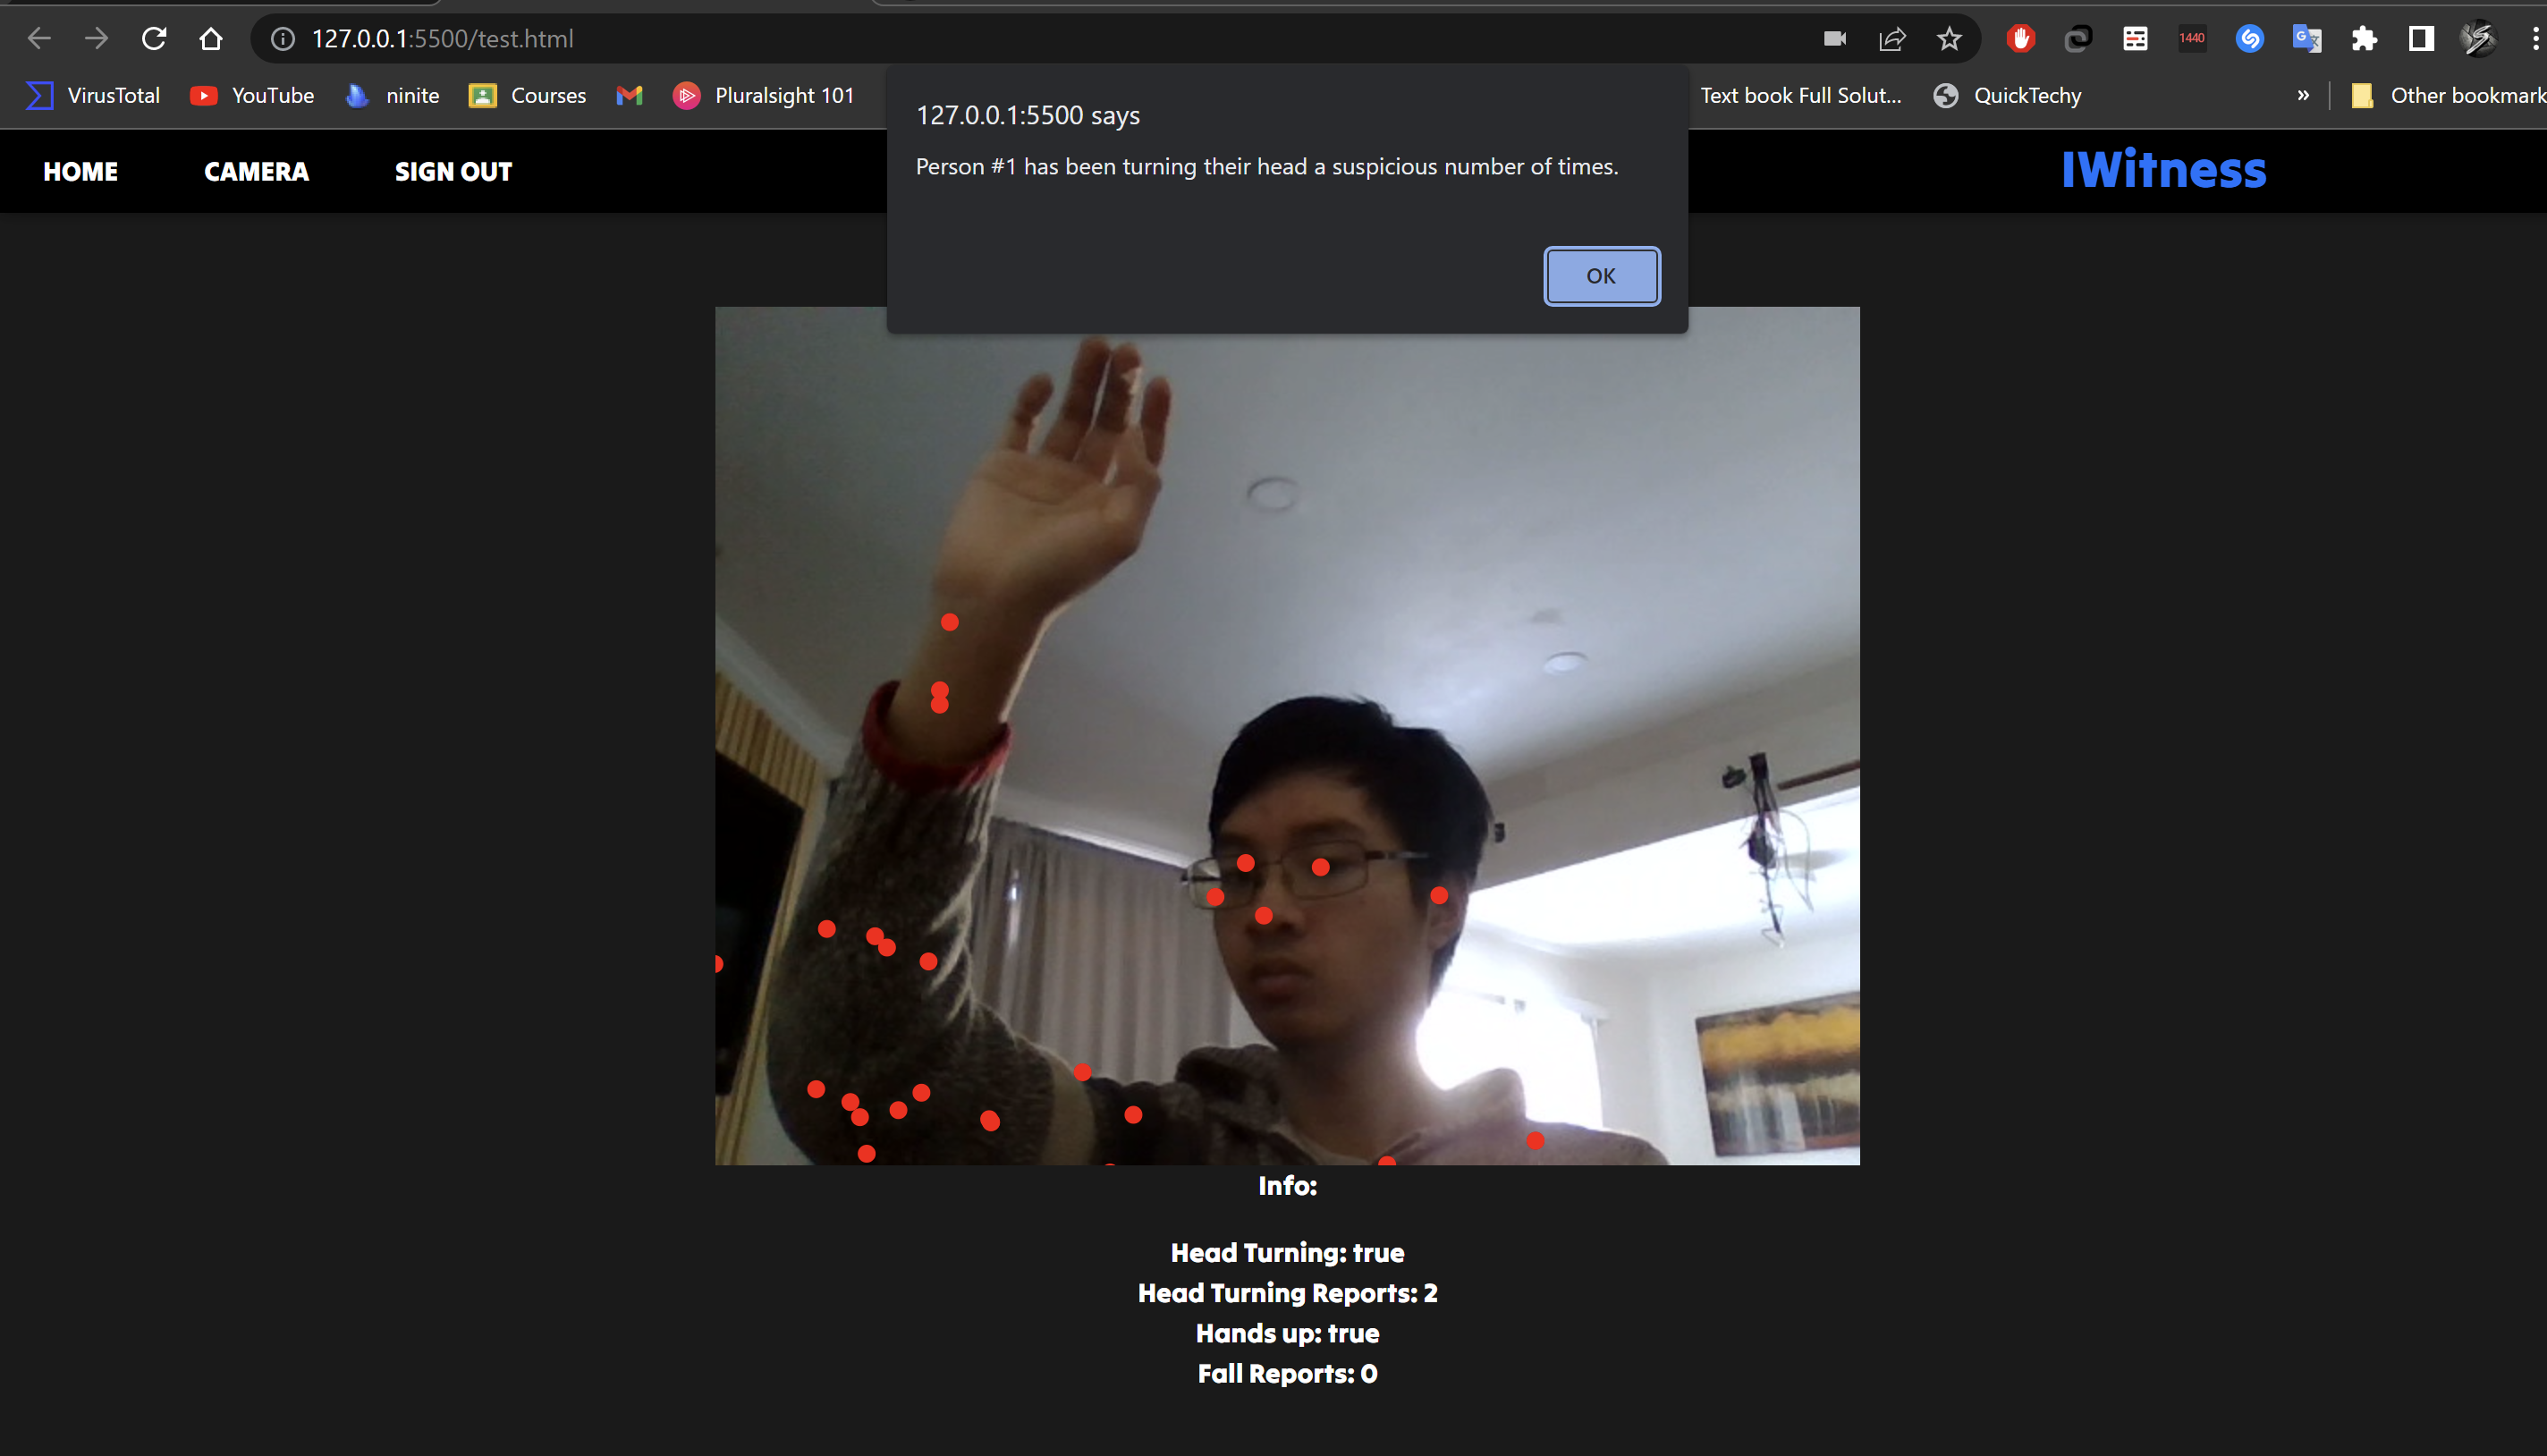Open the Extensions puzzle icon
Screen dimensions: 2547x1456
pyautogui.click(x=2364, y=39)
